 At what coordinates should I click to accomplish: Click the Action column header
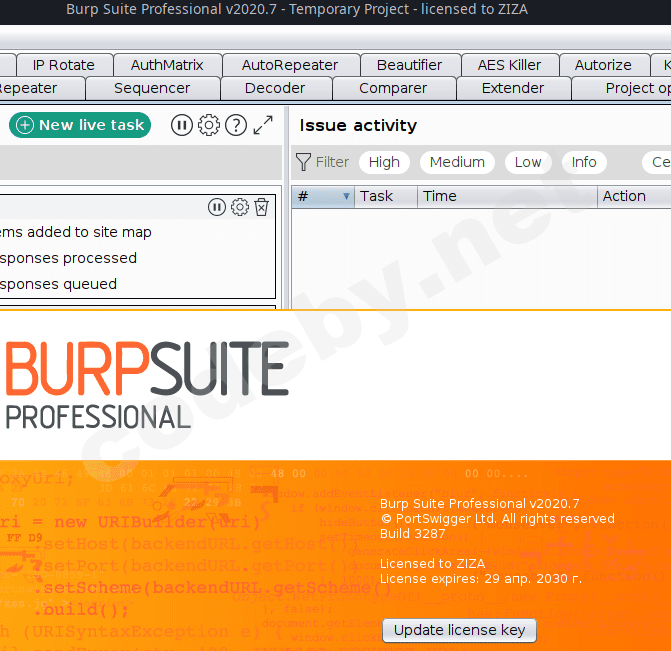[634, 196]
